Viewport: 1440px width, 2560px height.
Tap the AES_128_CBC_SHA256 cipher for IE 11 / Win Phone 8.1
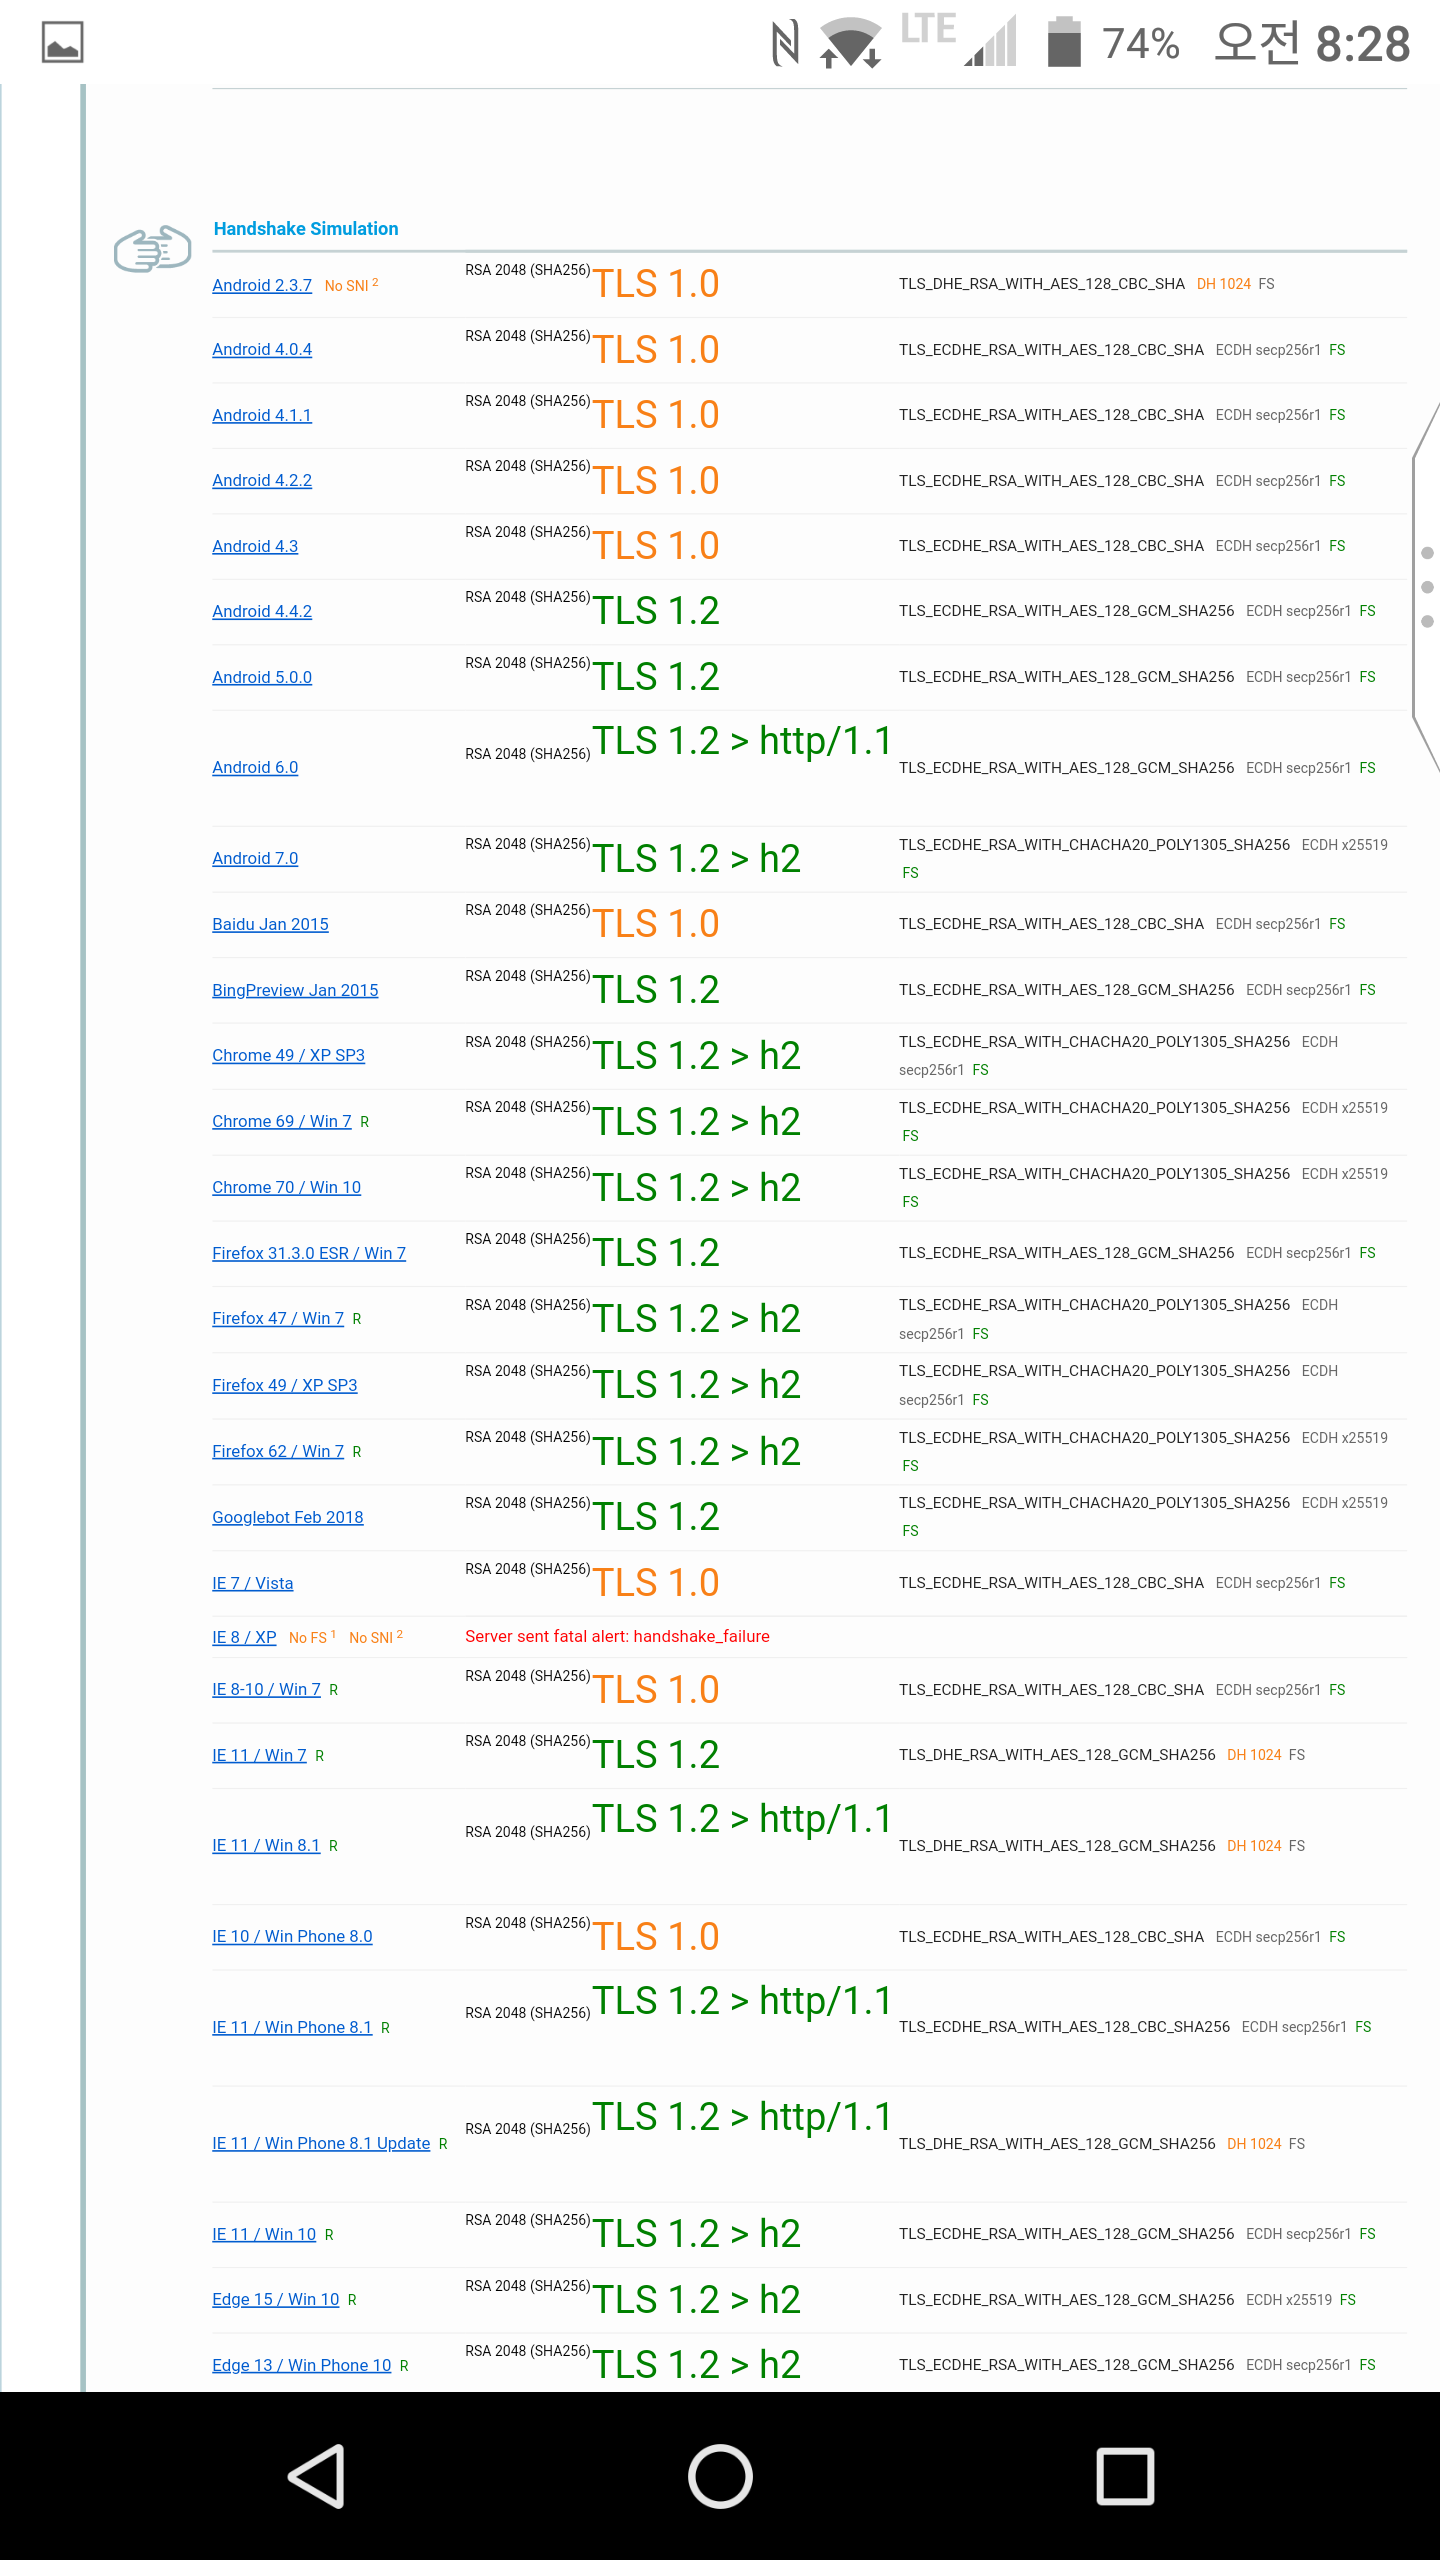(x=1064, y=2027)
